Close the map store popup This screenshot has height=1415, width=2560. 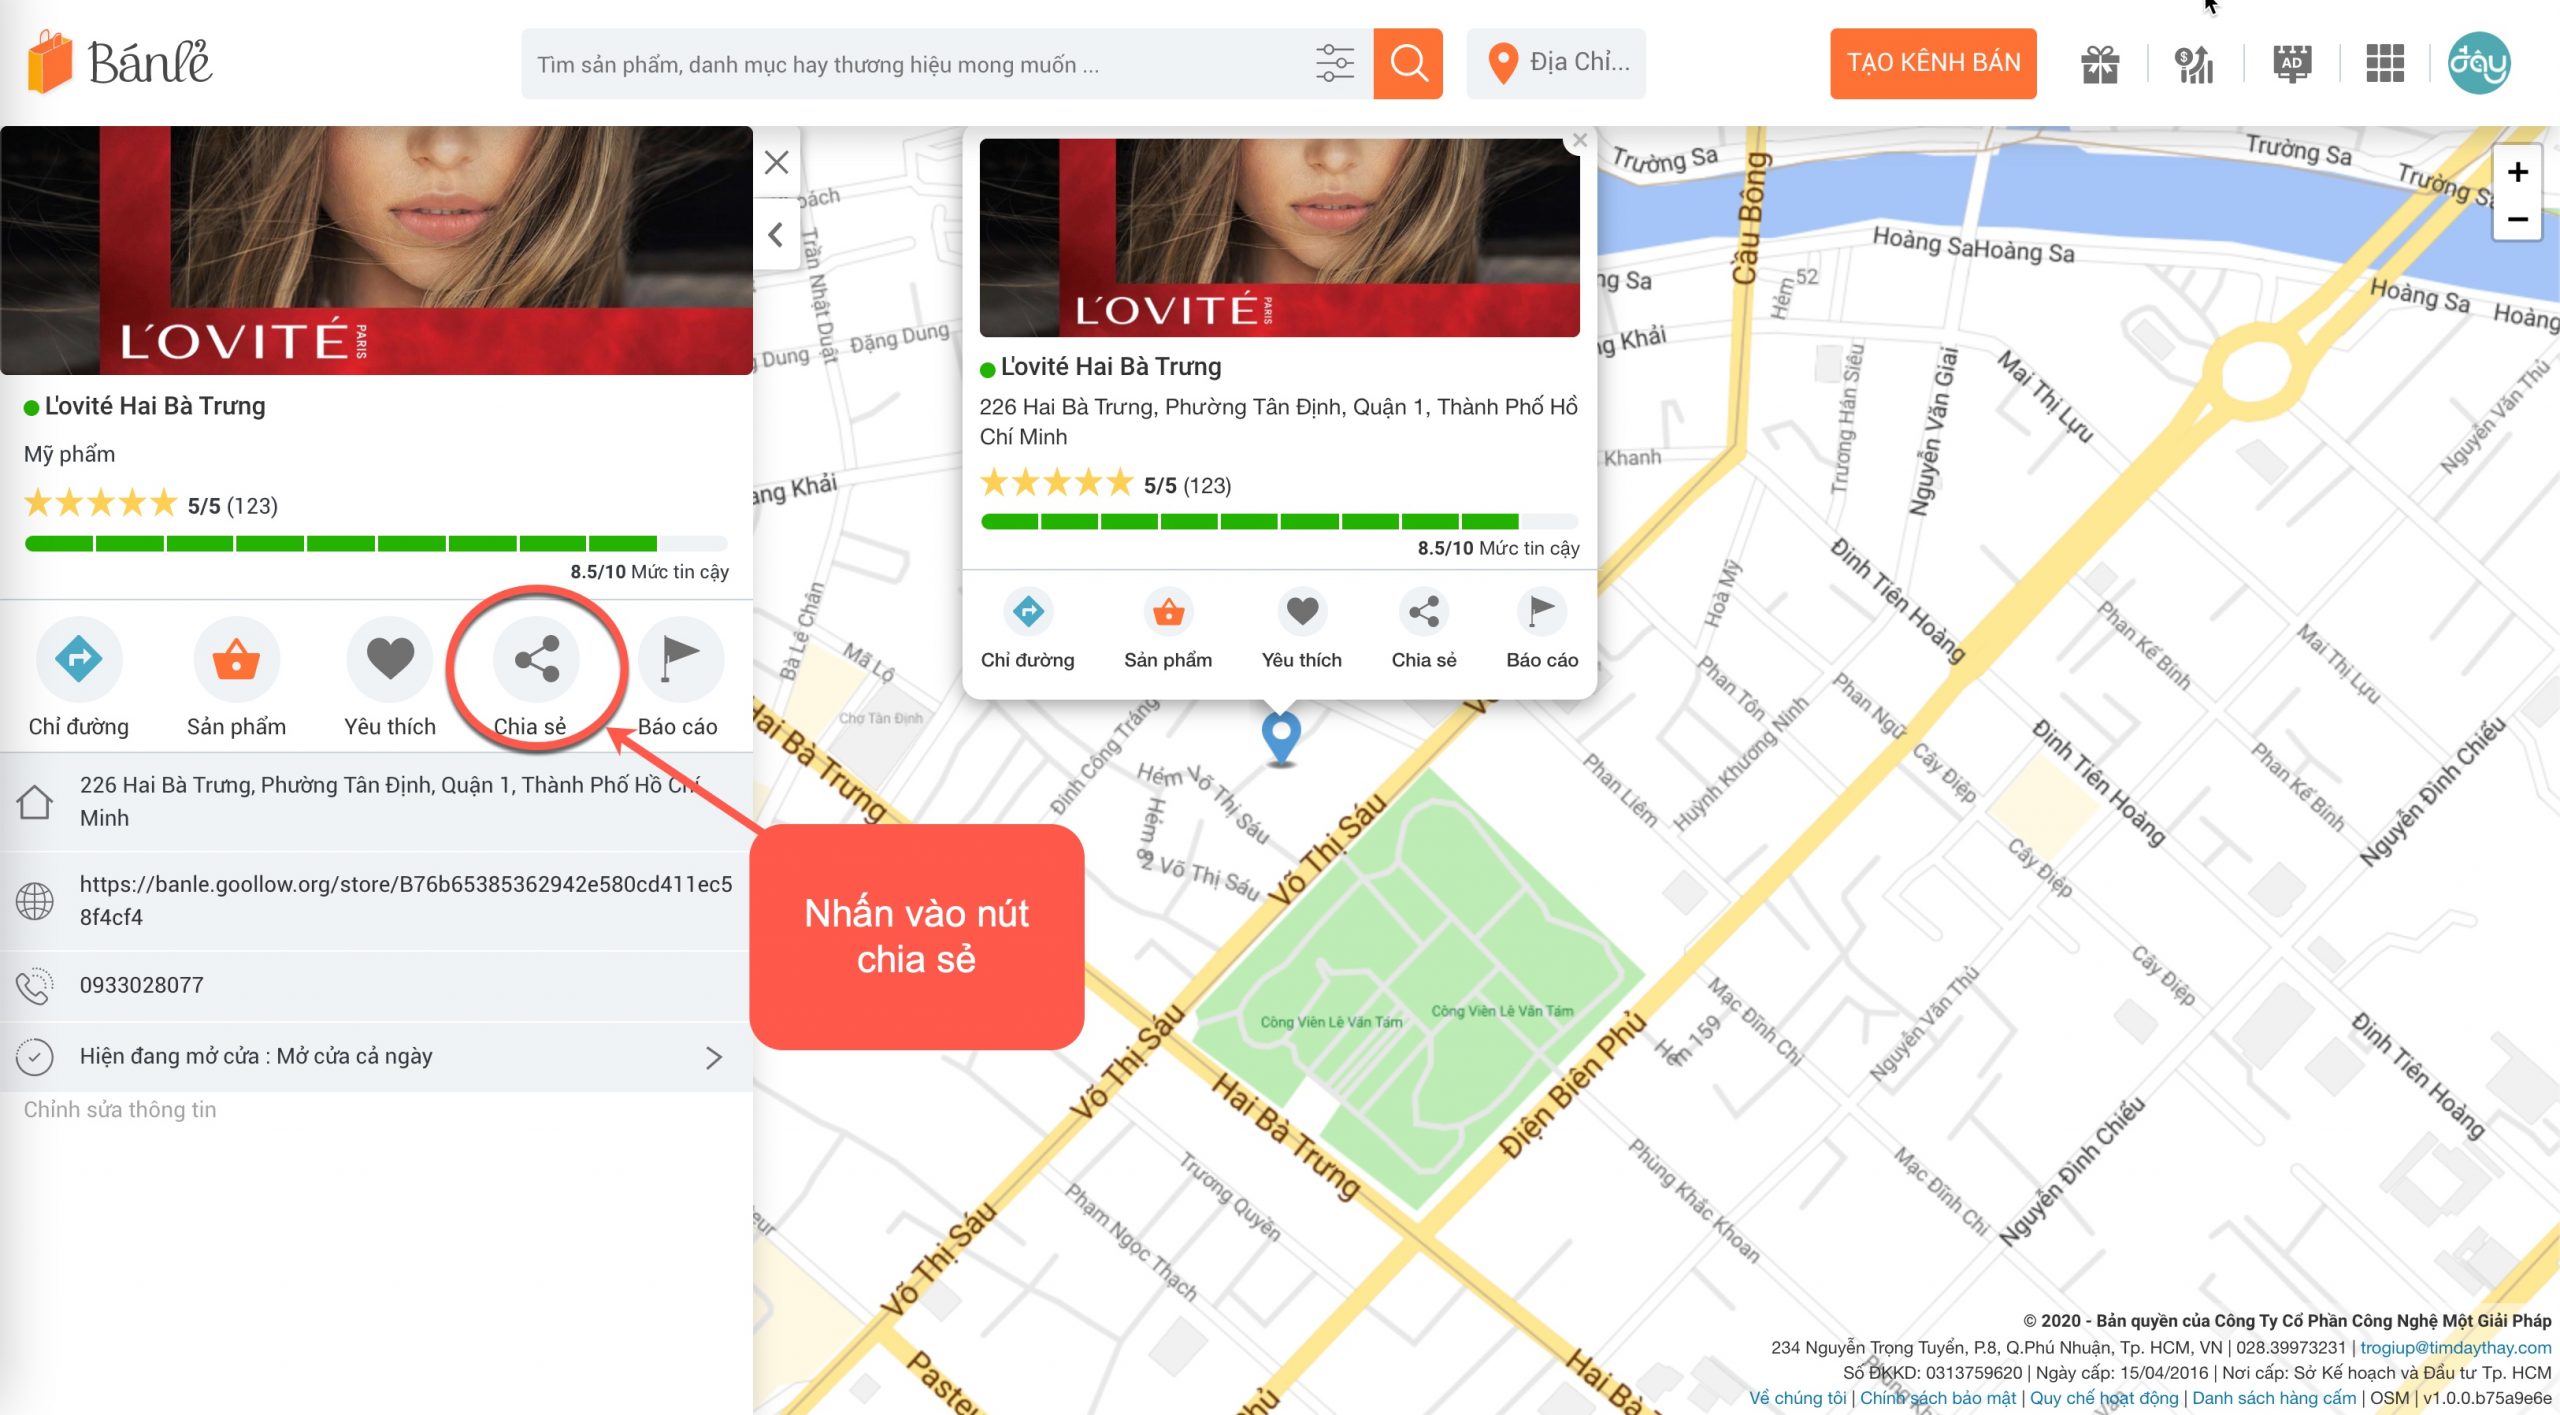click(1580, 141)
